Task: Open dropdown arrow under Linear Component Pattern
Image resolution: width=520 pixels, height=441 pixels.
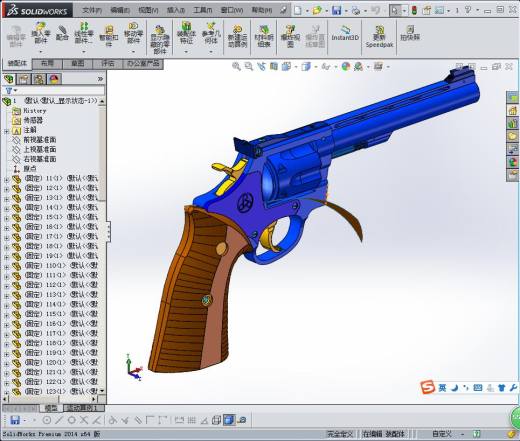Action: point(84,52)
